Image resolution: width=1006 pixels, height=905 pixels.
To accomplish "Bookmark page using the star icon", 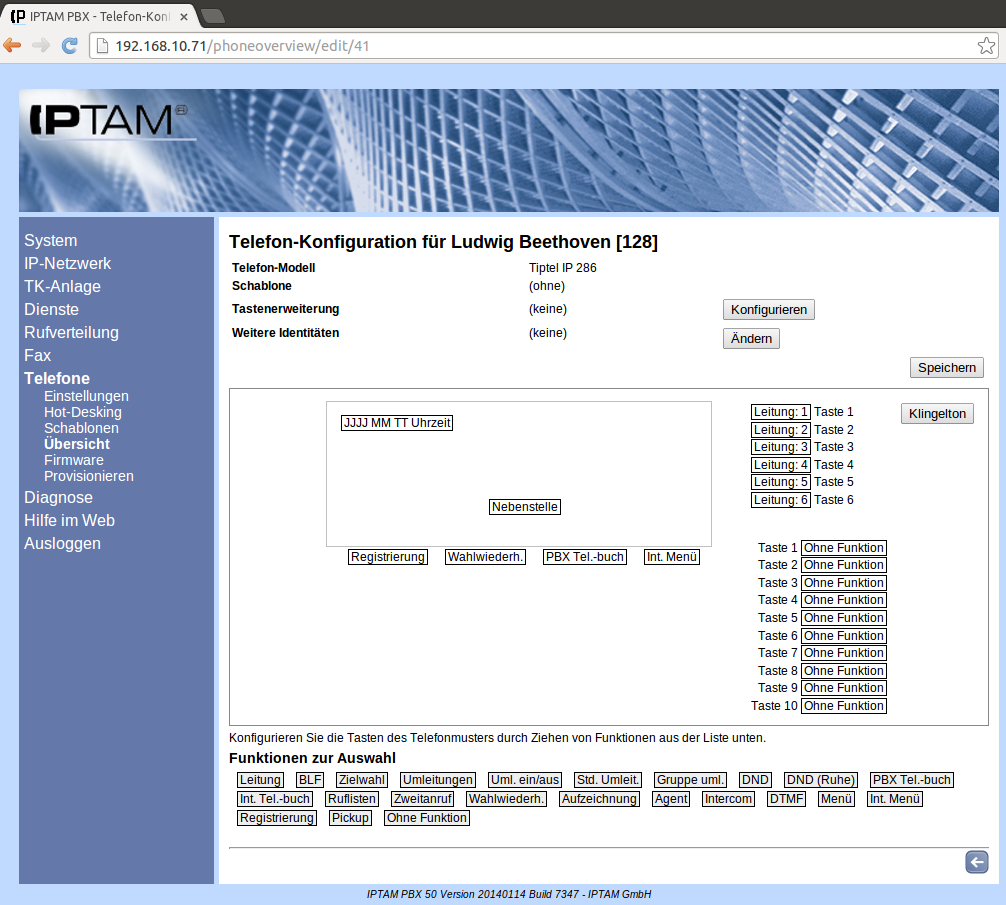I will tap(985, 46).
